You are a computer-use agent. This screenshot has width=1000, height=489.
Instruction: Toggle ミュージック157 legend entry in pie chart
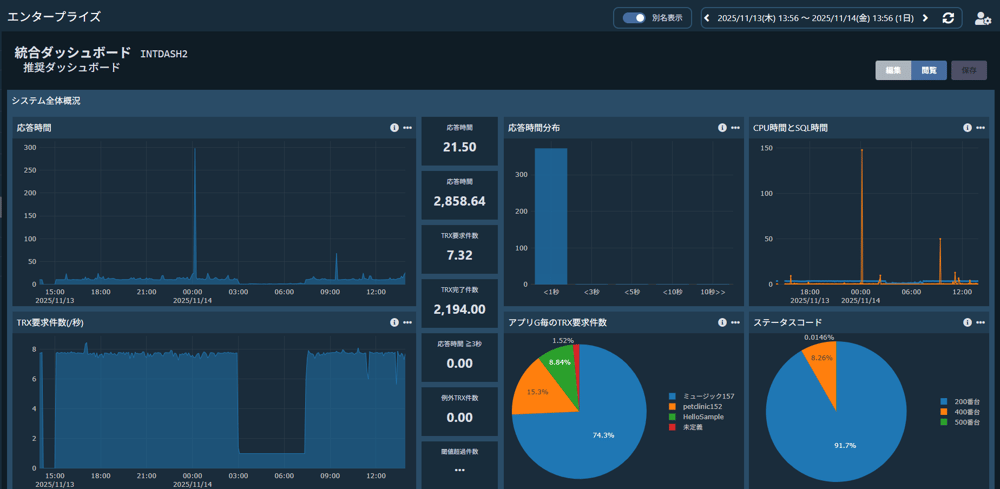click(x=709, y=397)
